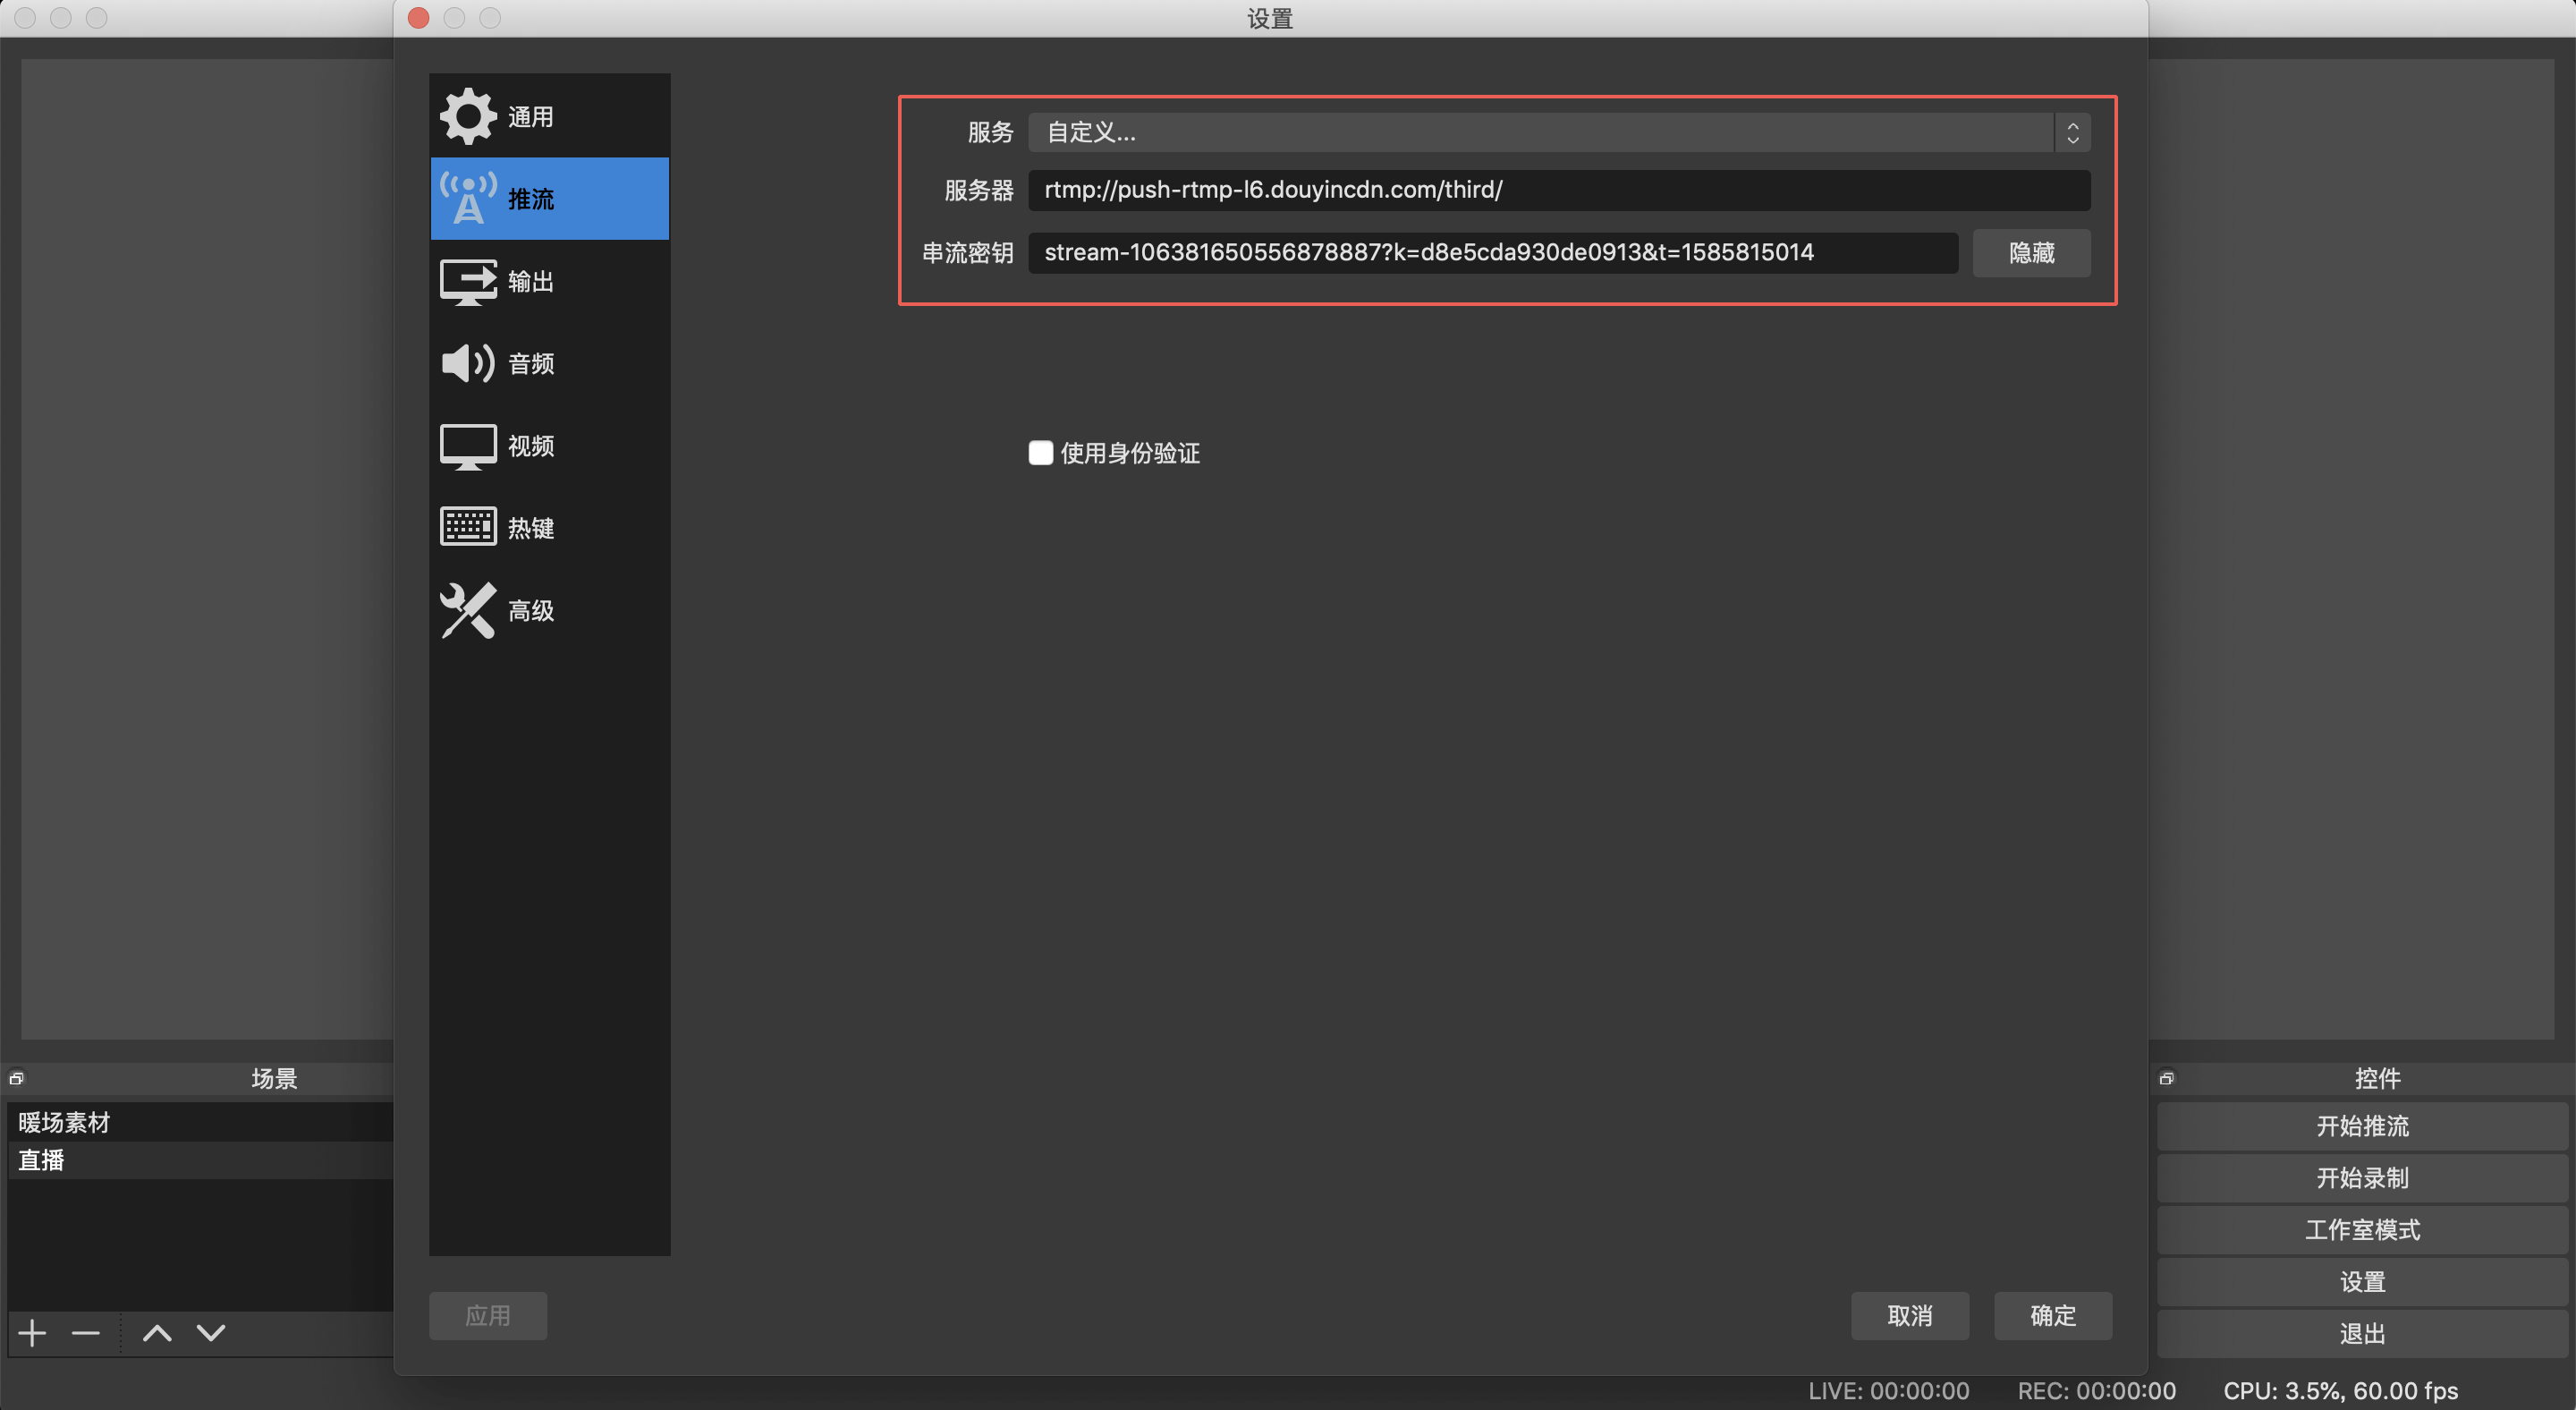Image resolution: width=2576 pixels, height=1410 pixels.
Task: Open the 服务 dropdown showing 自定义...
Action: 1558,132
